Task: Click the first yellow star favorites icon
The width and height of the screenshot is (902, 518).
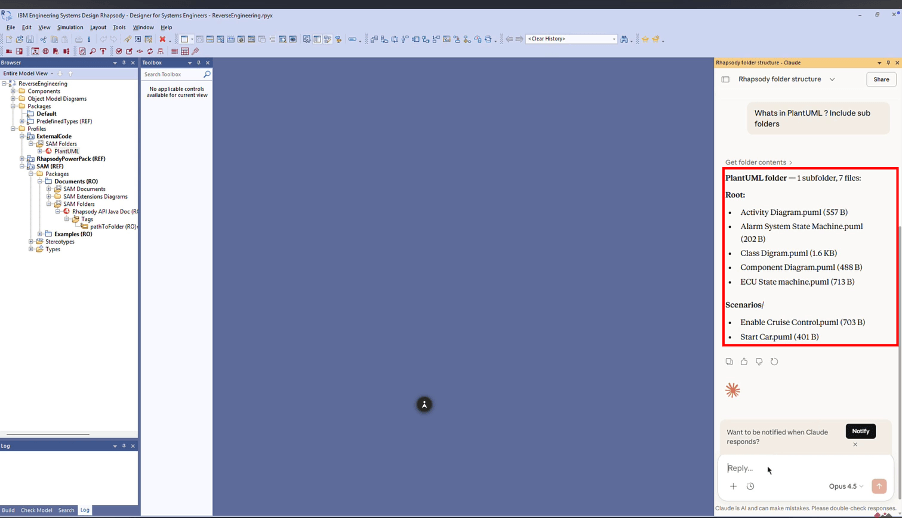Action: pos(645,39)
